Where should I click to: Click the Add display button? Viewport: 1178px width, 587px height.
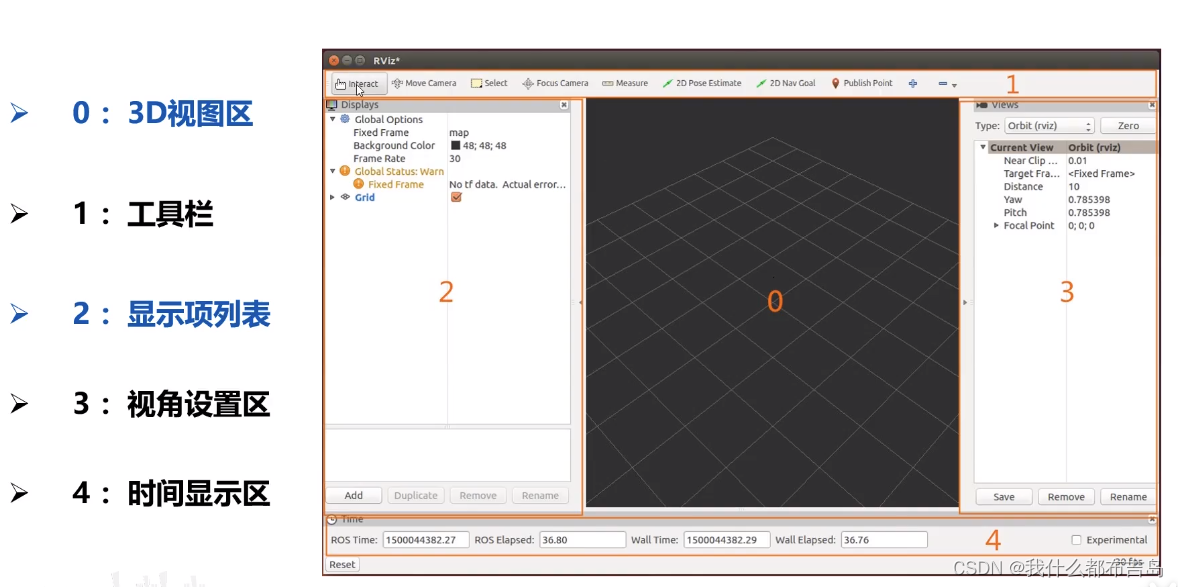pos(354,495)
